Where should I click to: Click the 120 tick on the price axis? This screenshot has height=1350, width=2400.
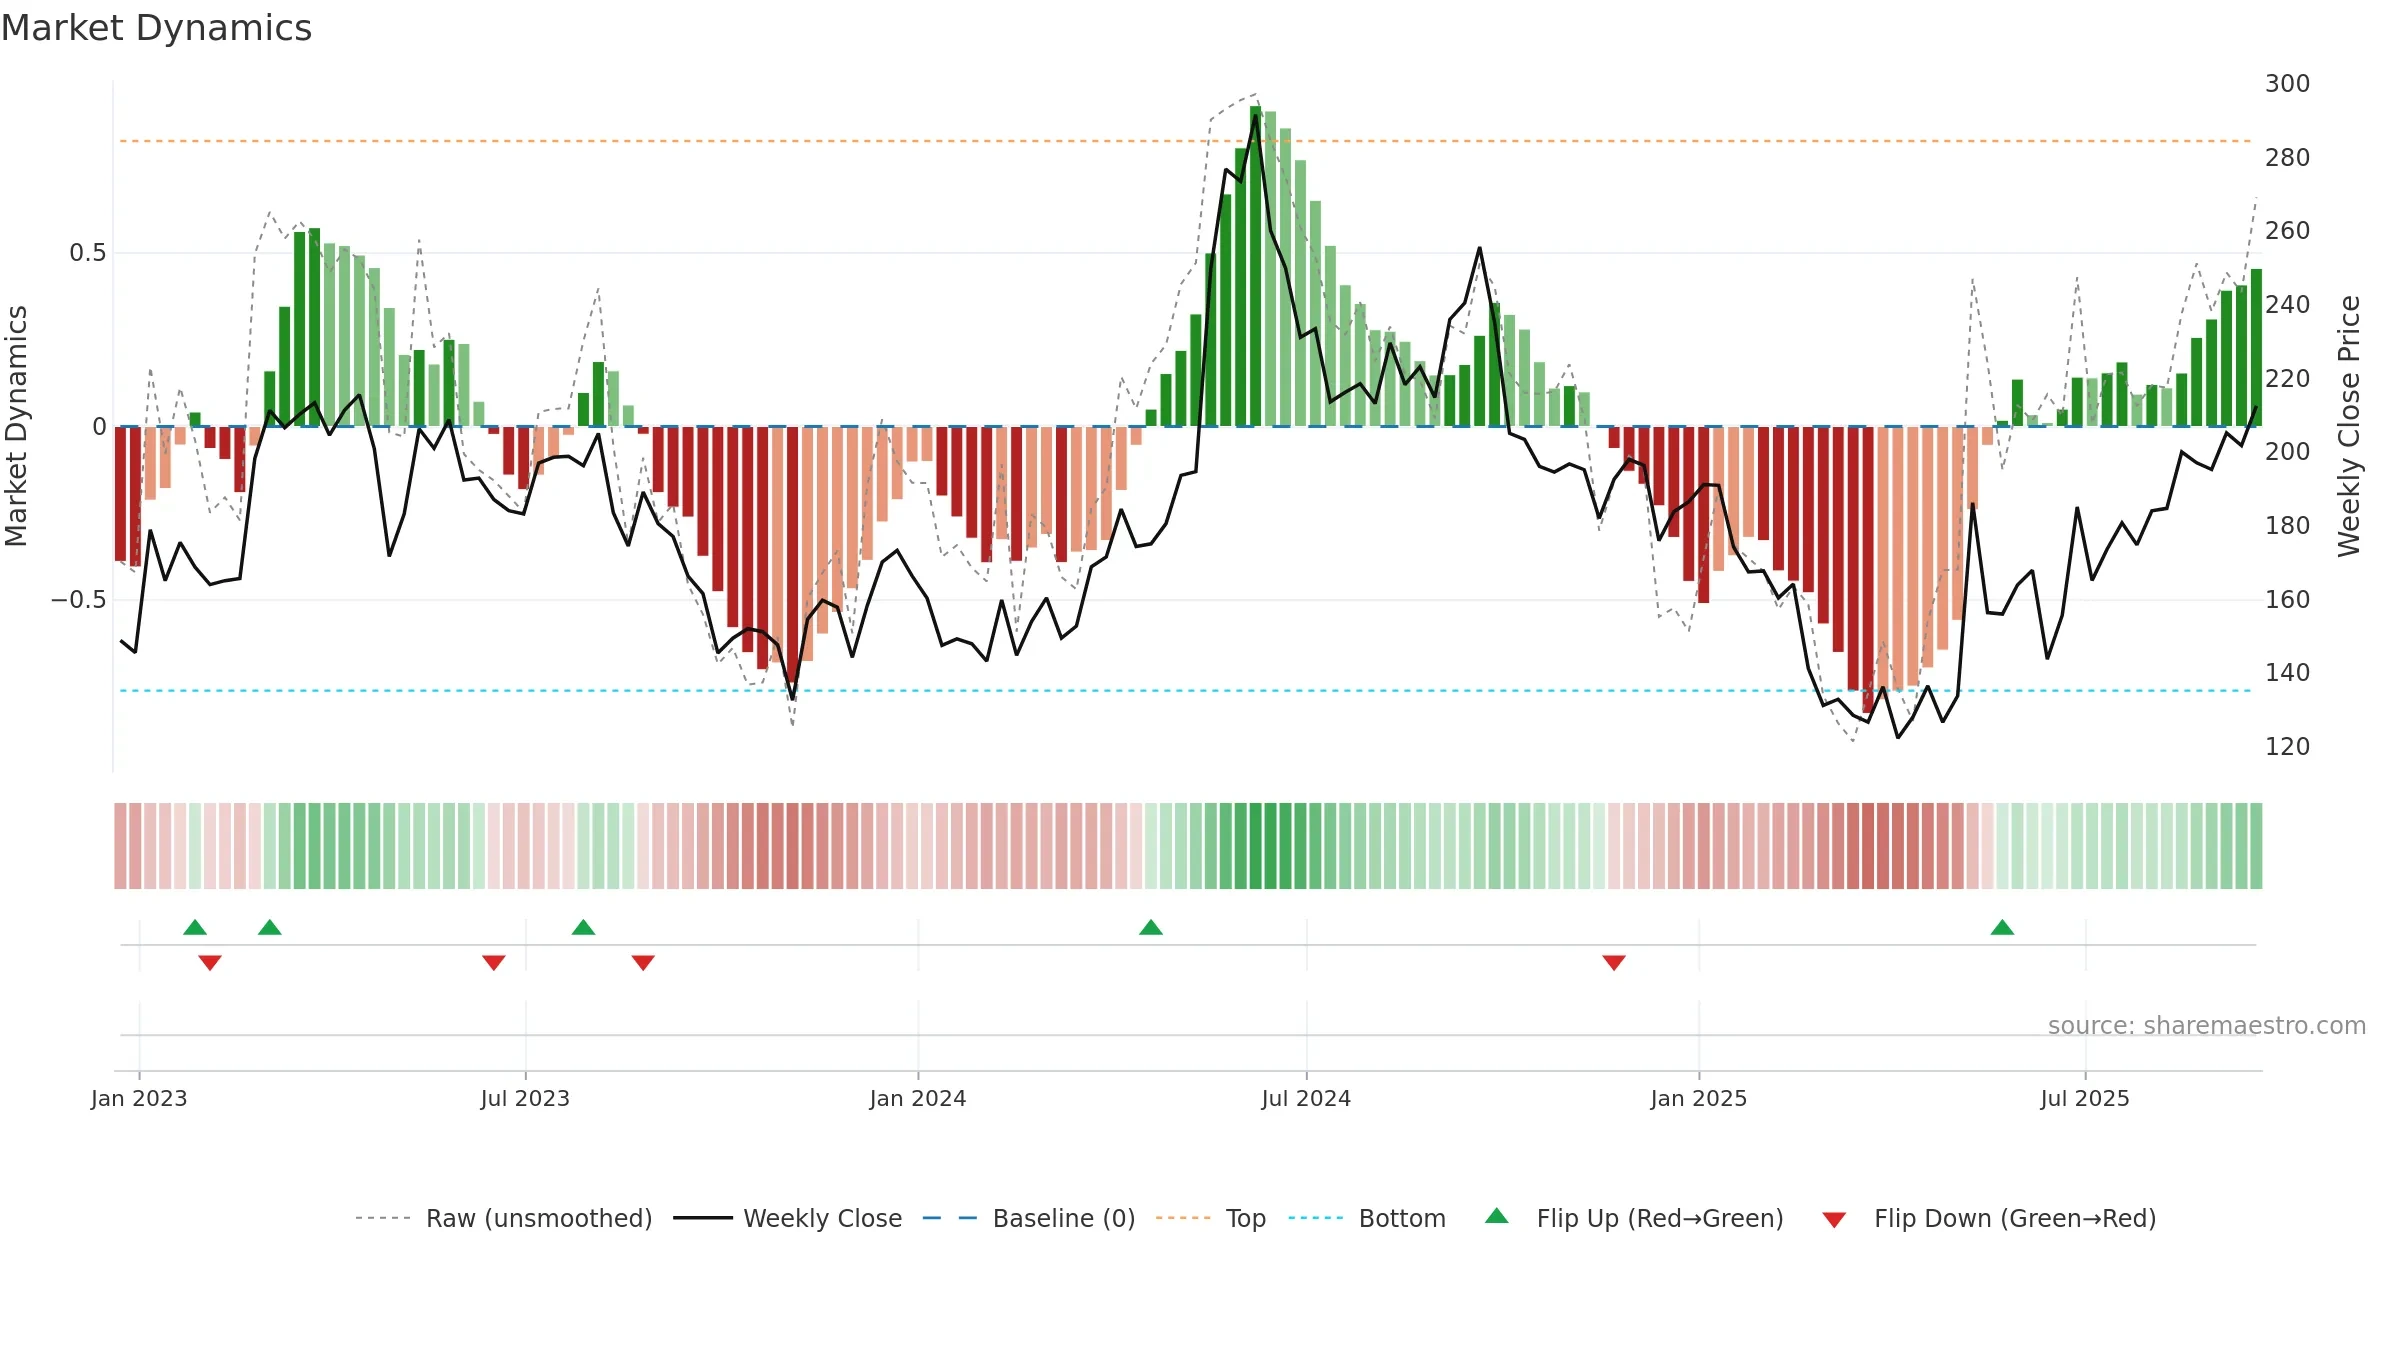pos(2288,747)
